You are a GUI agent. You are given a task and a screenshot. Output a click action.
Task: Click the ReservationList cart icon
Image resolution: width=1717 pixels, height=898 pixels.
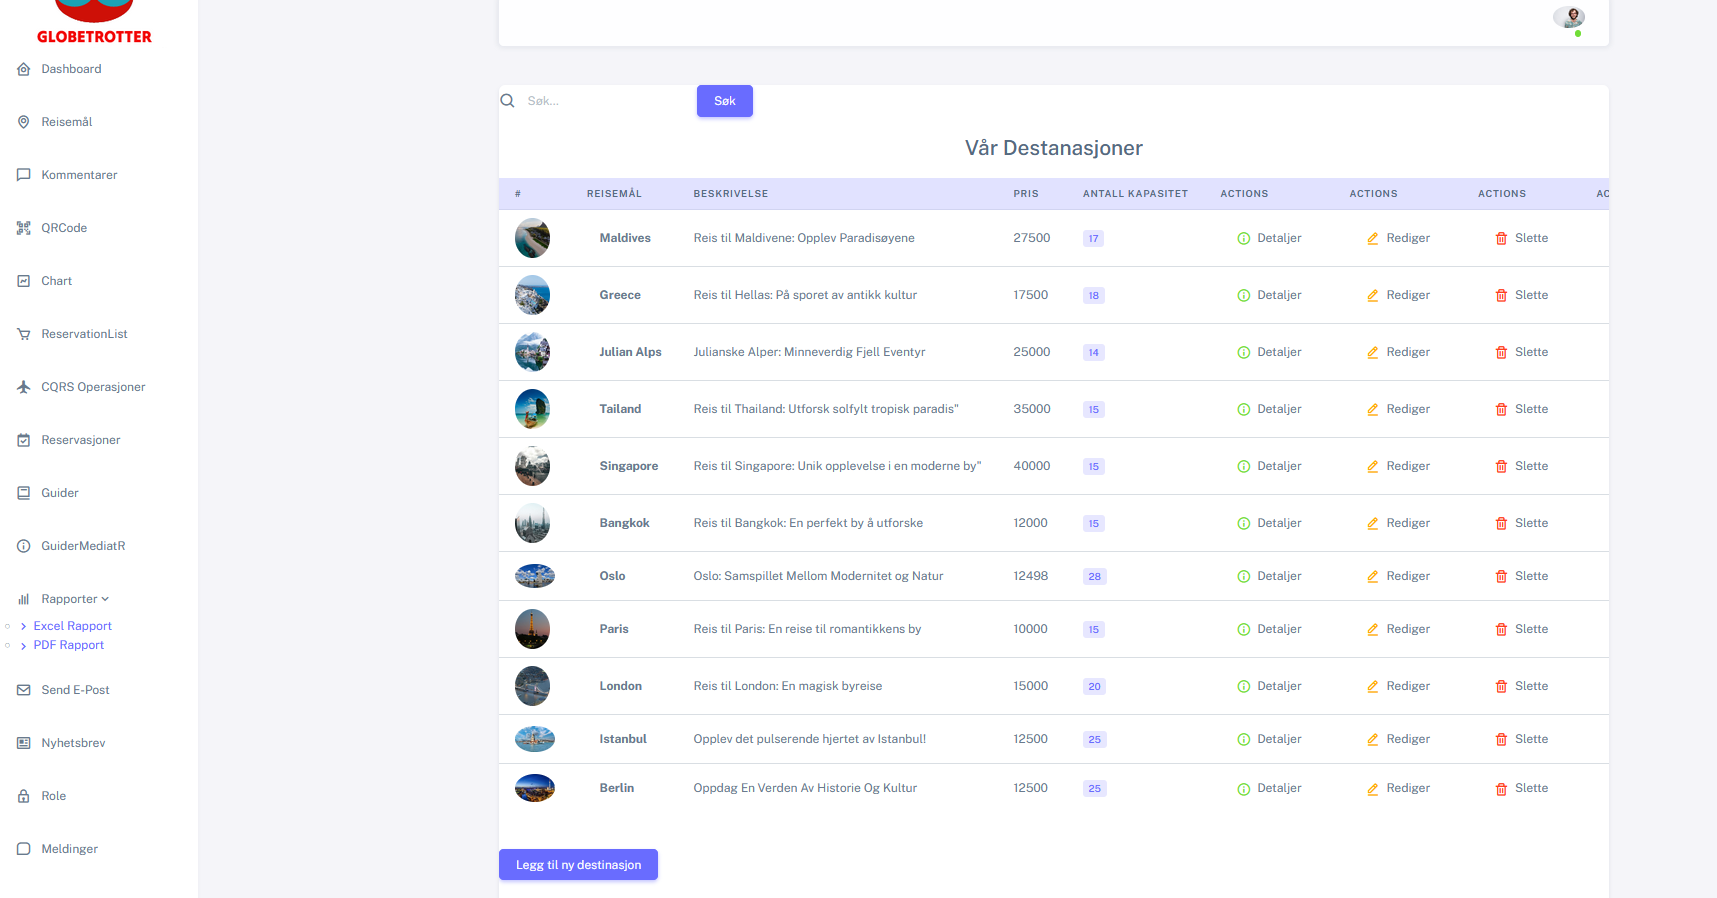click(x=24, y=334)
